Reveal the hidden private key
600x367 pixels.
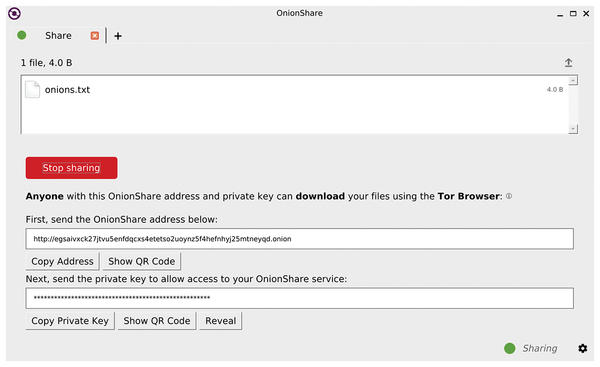[220, 321]
